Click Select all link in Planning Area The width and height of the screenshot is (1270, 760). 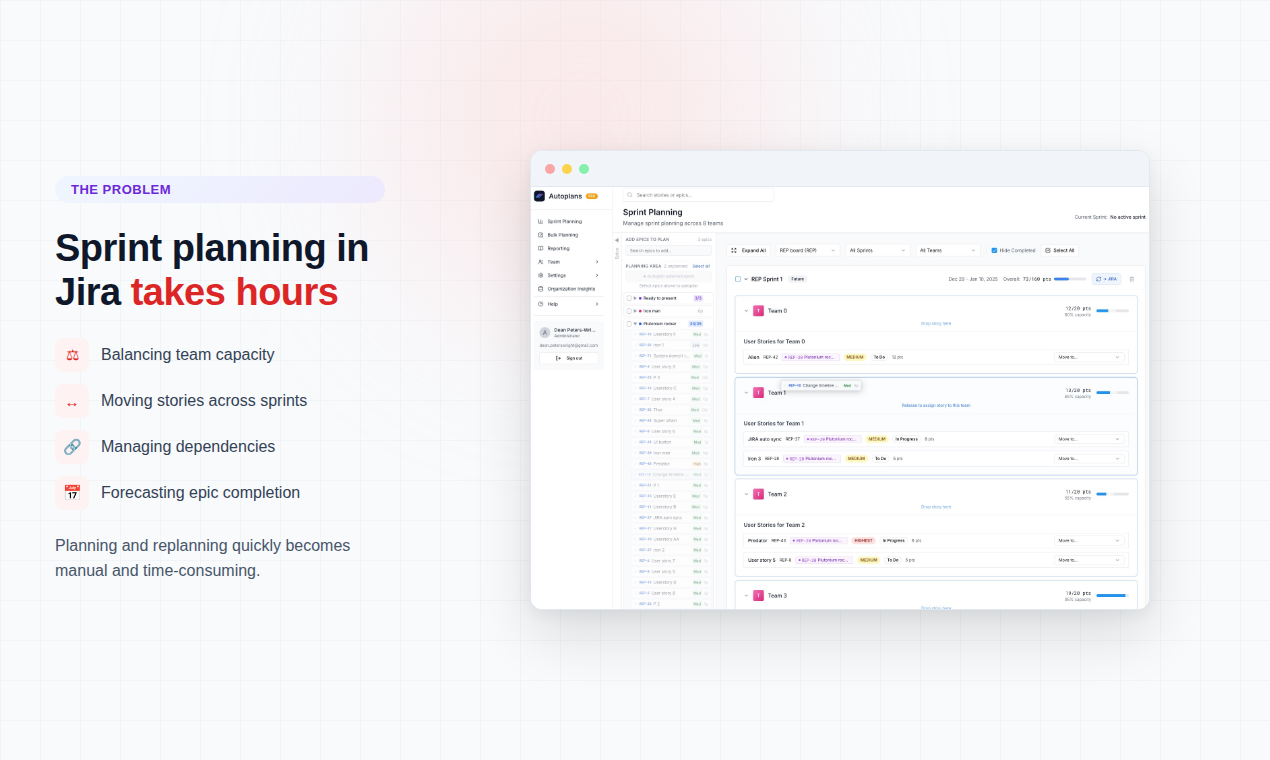click(x=701, y=266)
